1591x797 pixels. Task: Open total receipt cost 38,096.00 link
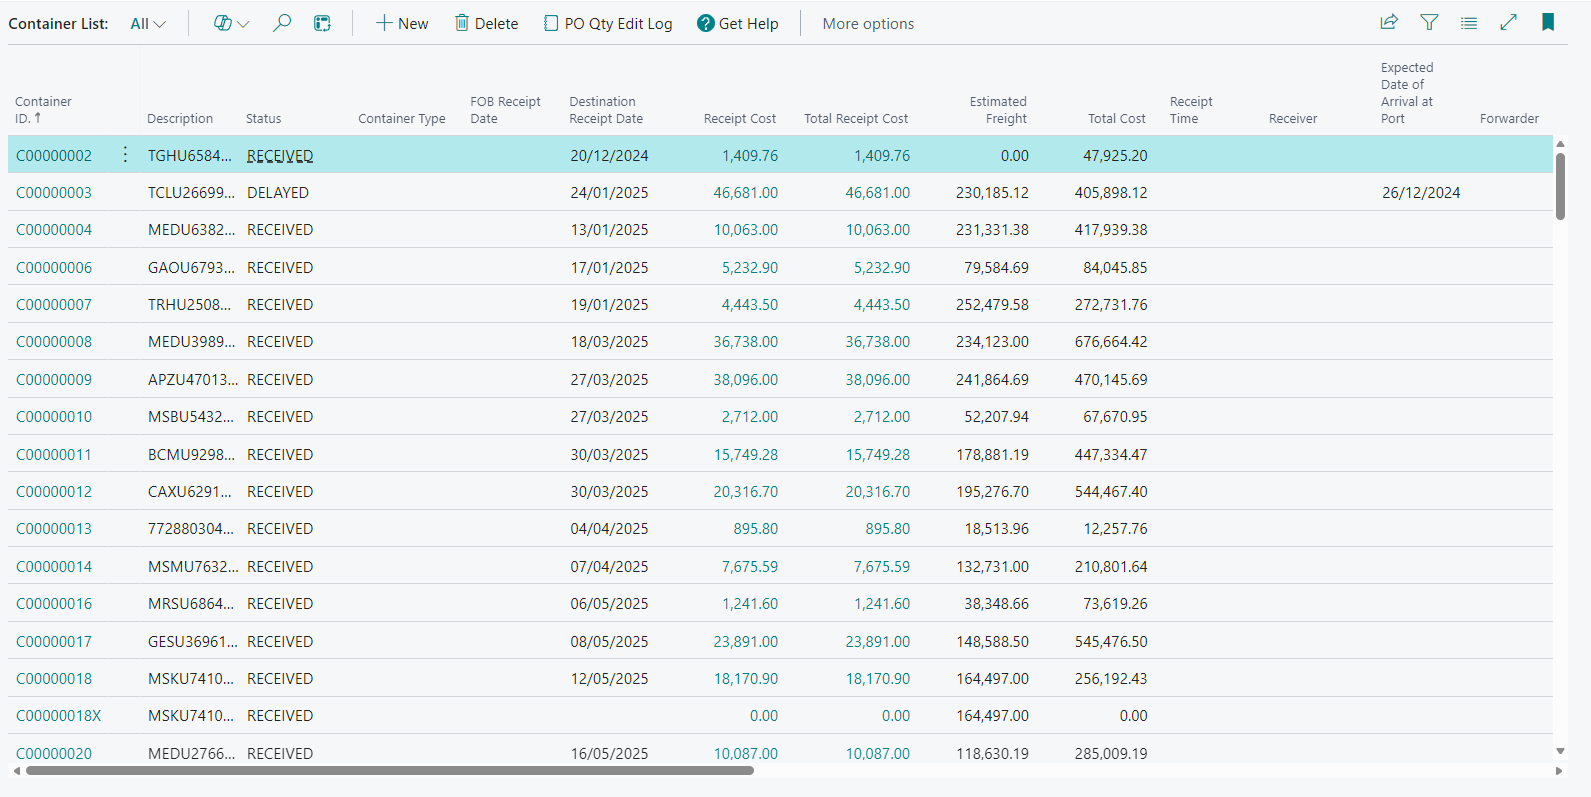(877, 379)
